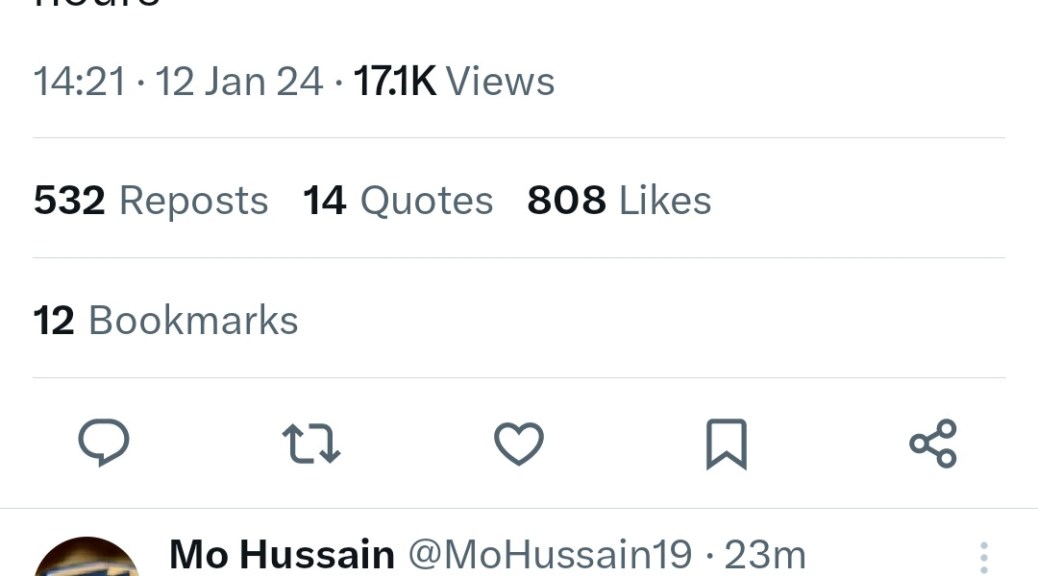Tap the cut-off post text at the top

pyautogui.click(x=97, y=5)
